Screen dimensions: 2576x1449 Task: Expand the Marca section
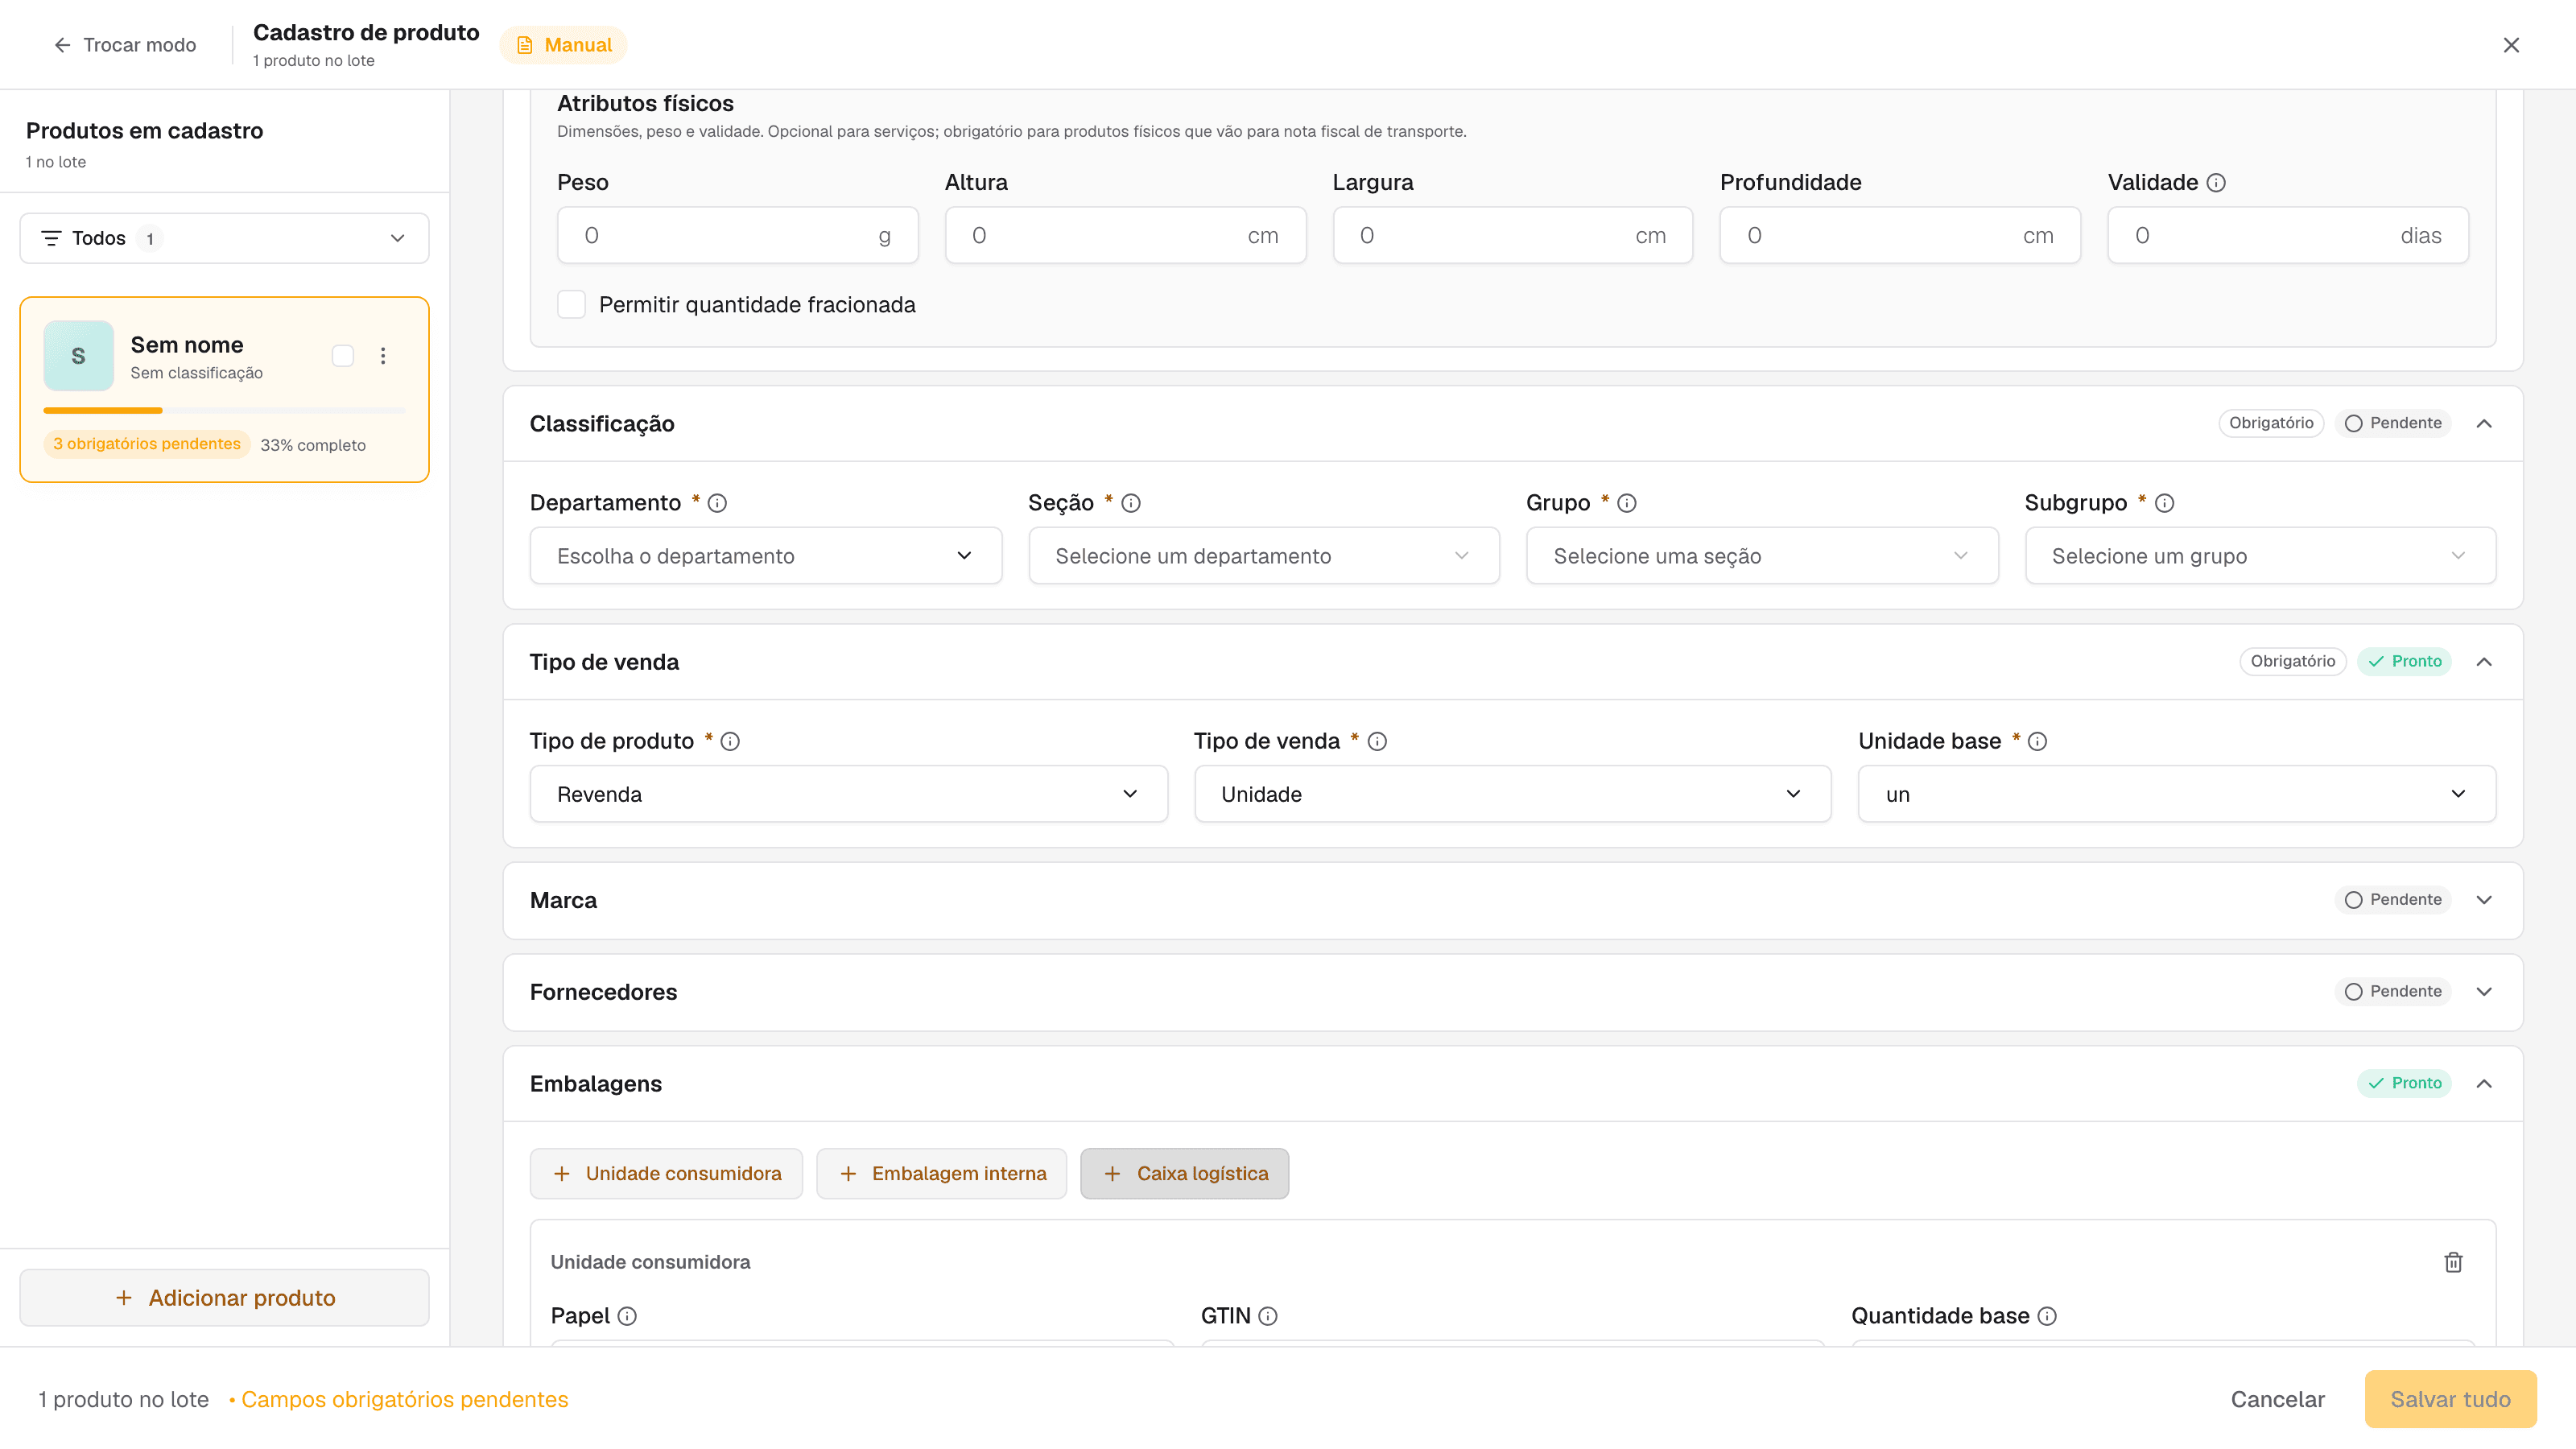pyautogui.click(x=2484, y=900)
